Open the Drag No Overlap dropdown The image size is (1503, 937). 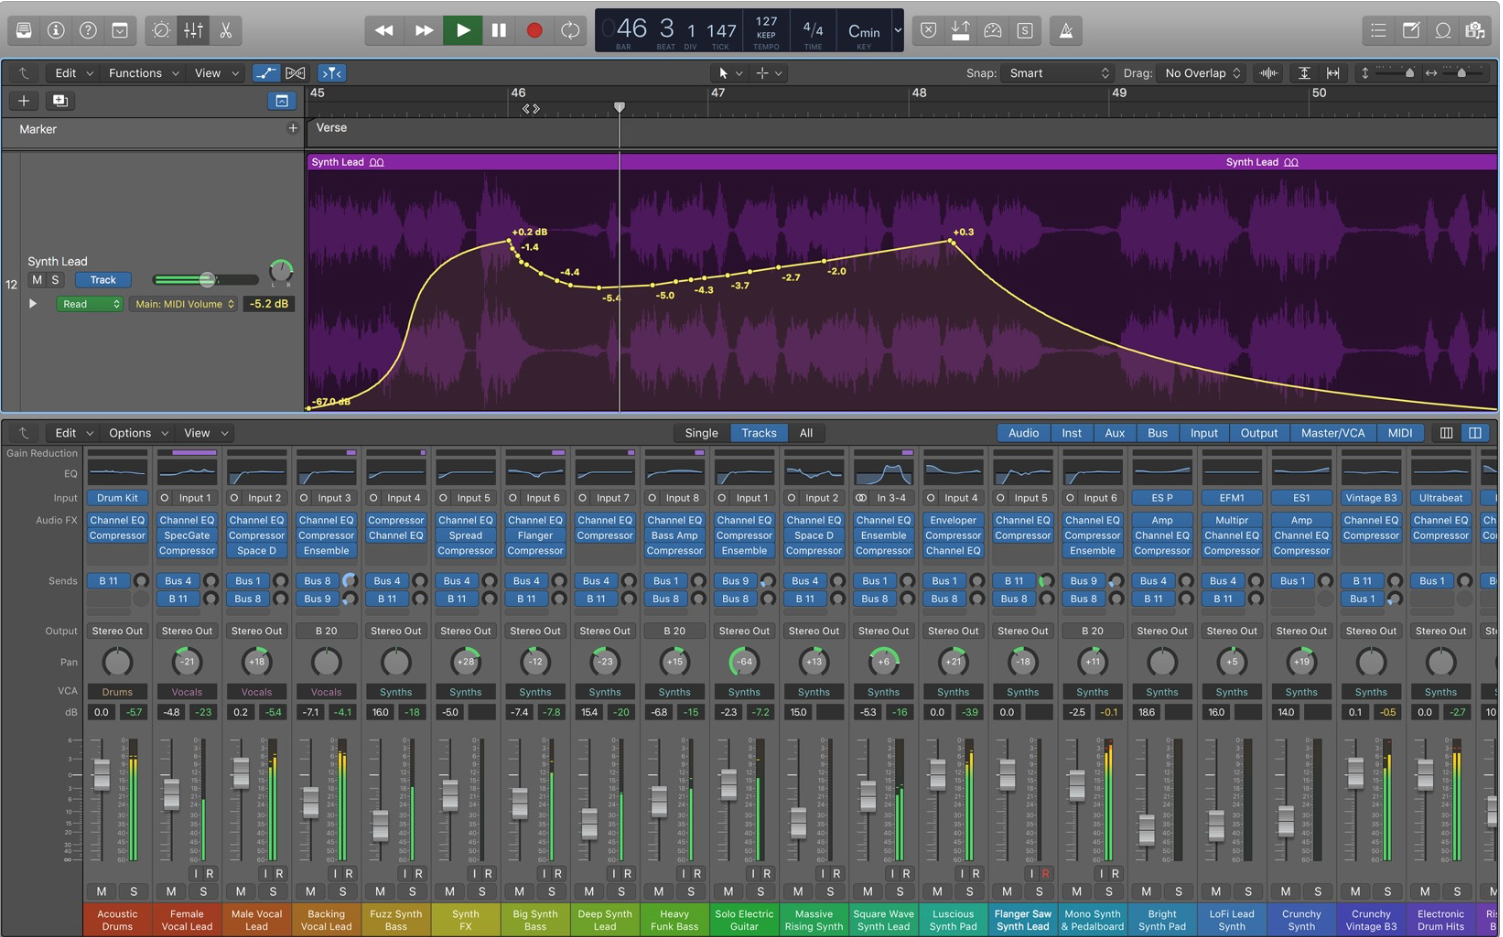tap(1200, 72)
